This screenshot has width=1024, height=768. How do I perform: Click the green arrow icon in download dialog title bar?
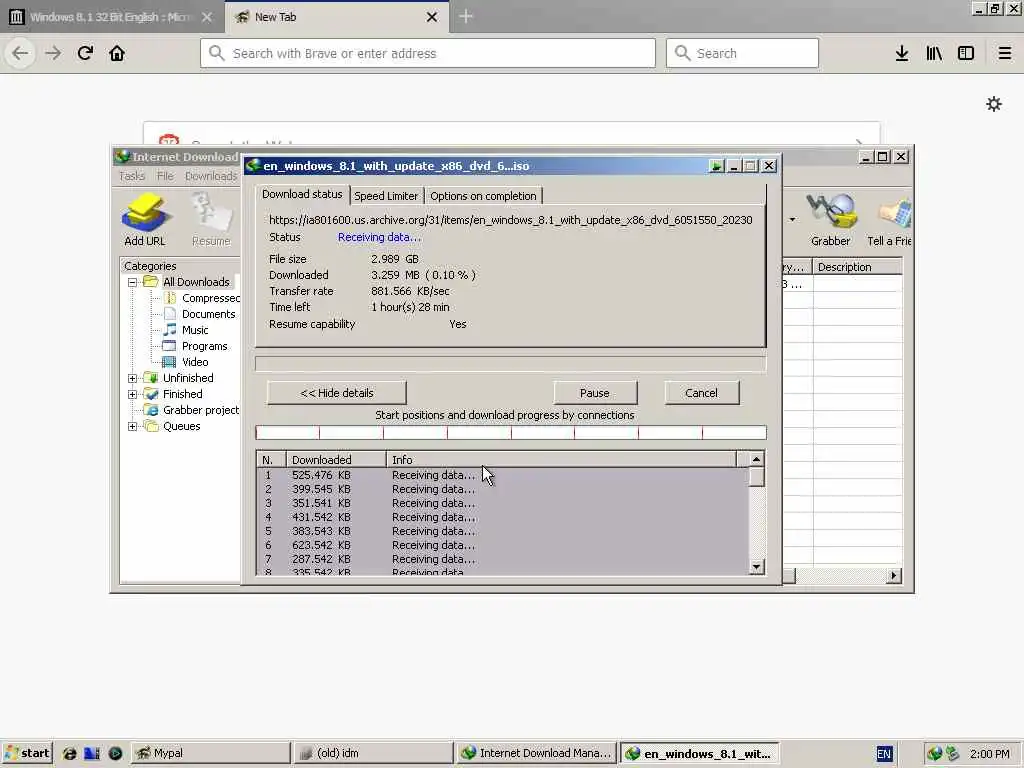point(716,166)
